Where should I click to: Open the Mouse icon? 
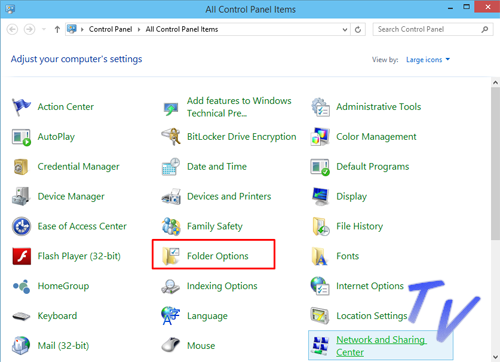coord(171,345)
